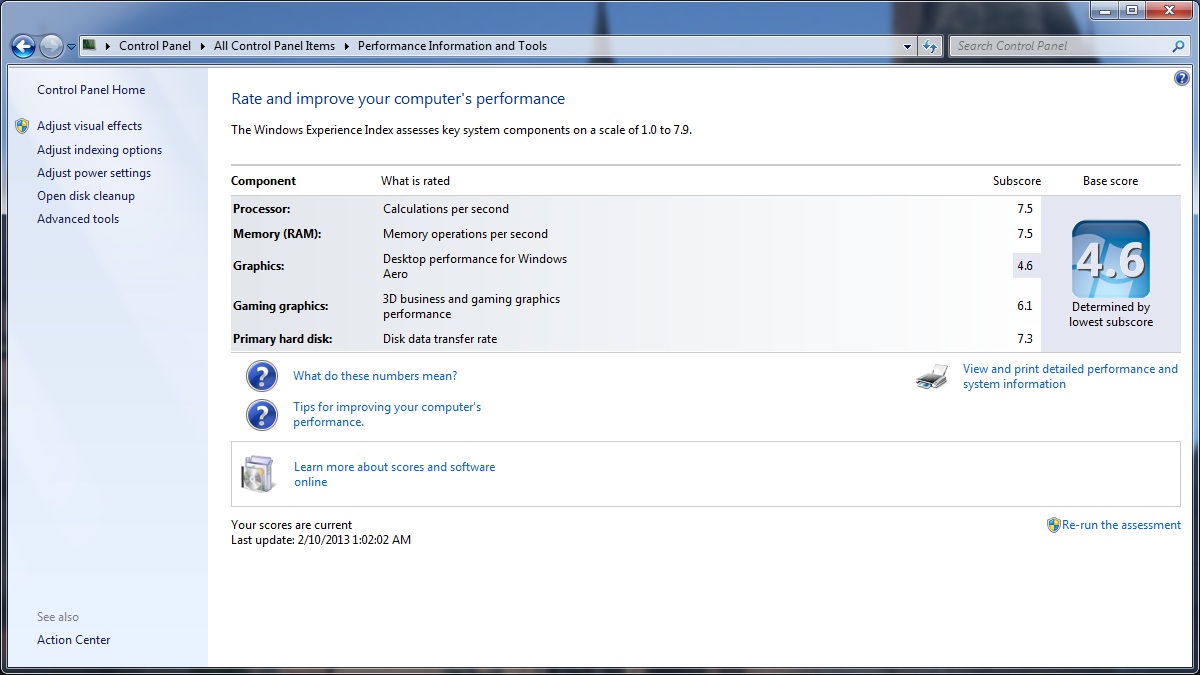Click Disk data transfer rate description
Viewport: 1200px width, 675px height.
[x=440, y=339]
